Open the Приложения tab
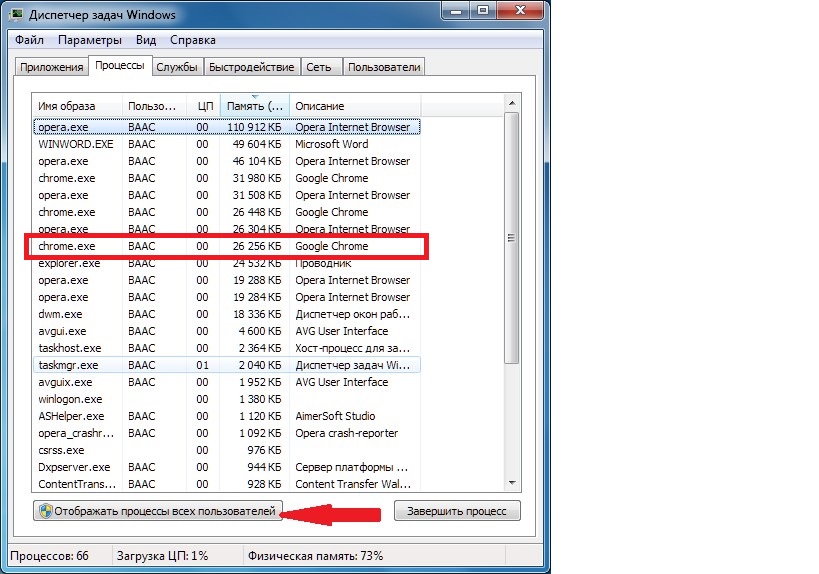 50,67
